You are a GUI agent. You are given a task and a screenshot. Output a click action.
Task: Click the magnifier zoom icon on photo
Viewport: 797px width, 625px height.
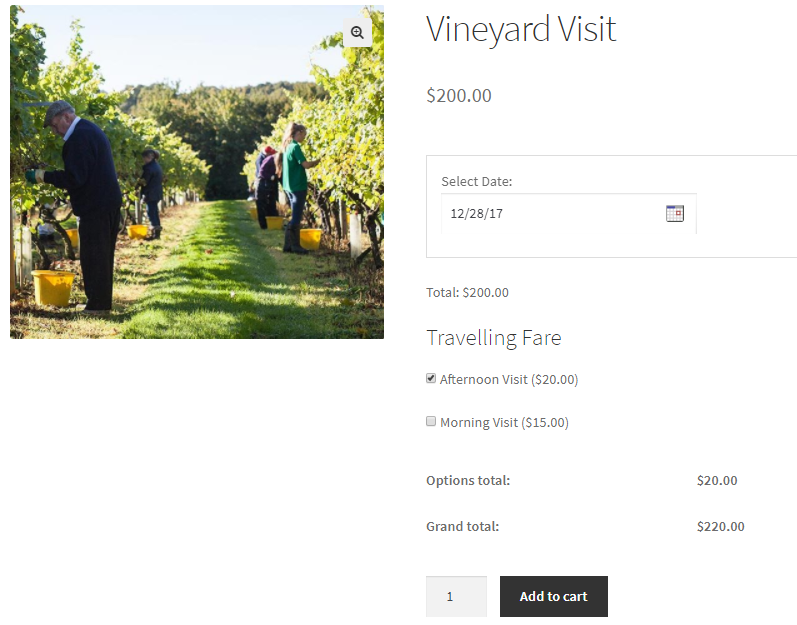(357, 32)
